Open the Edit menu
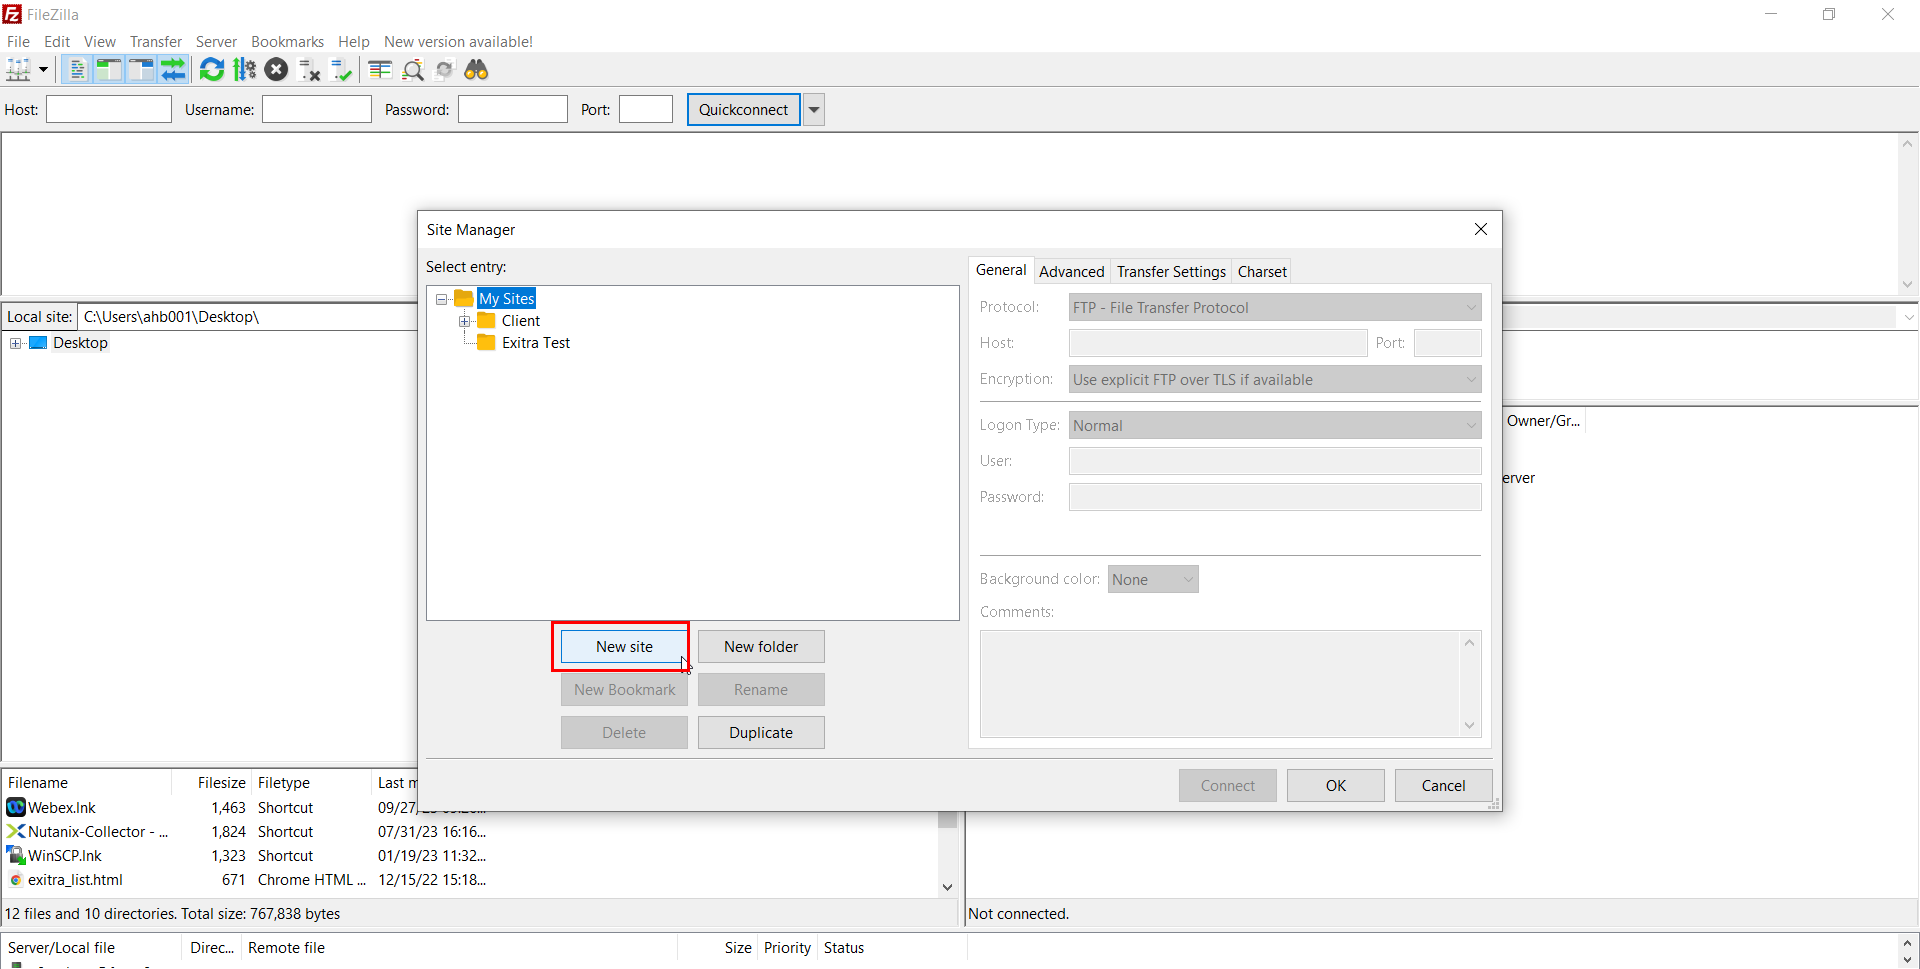The width and height of the screenshot is (1920, 969). pyautogui.click(x=57, y=42)
